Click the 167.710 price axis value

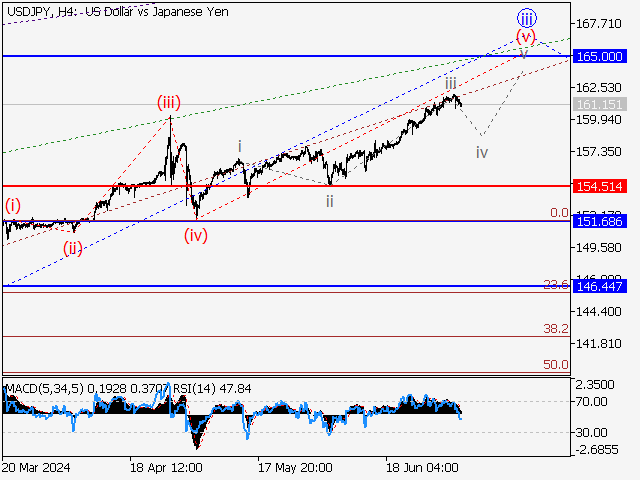(598, 24)
